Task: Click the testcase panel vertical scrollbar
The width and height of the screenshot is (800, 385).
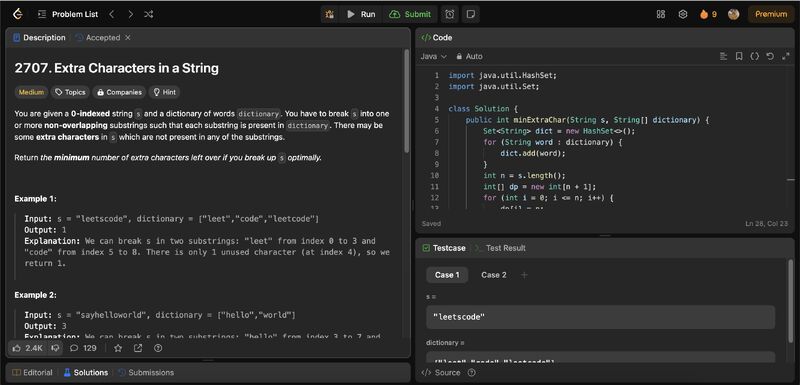Action: click(791, 301)
